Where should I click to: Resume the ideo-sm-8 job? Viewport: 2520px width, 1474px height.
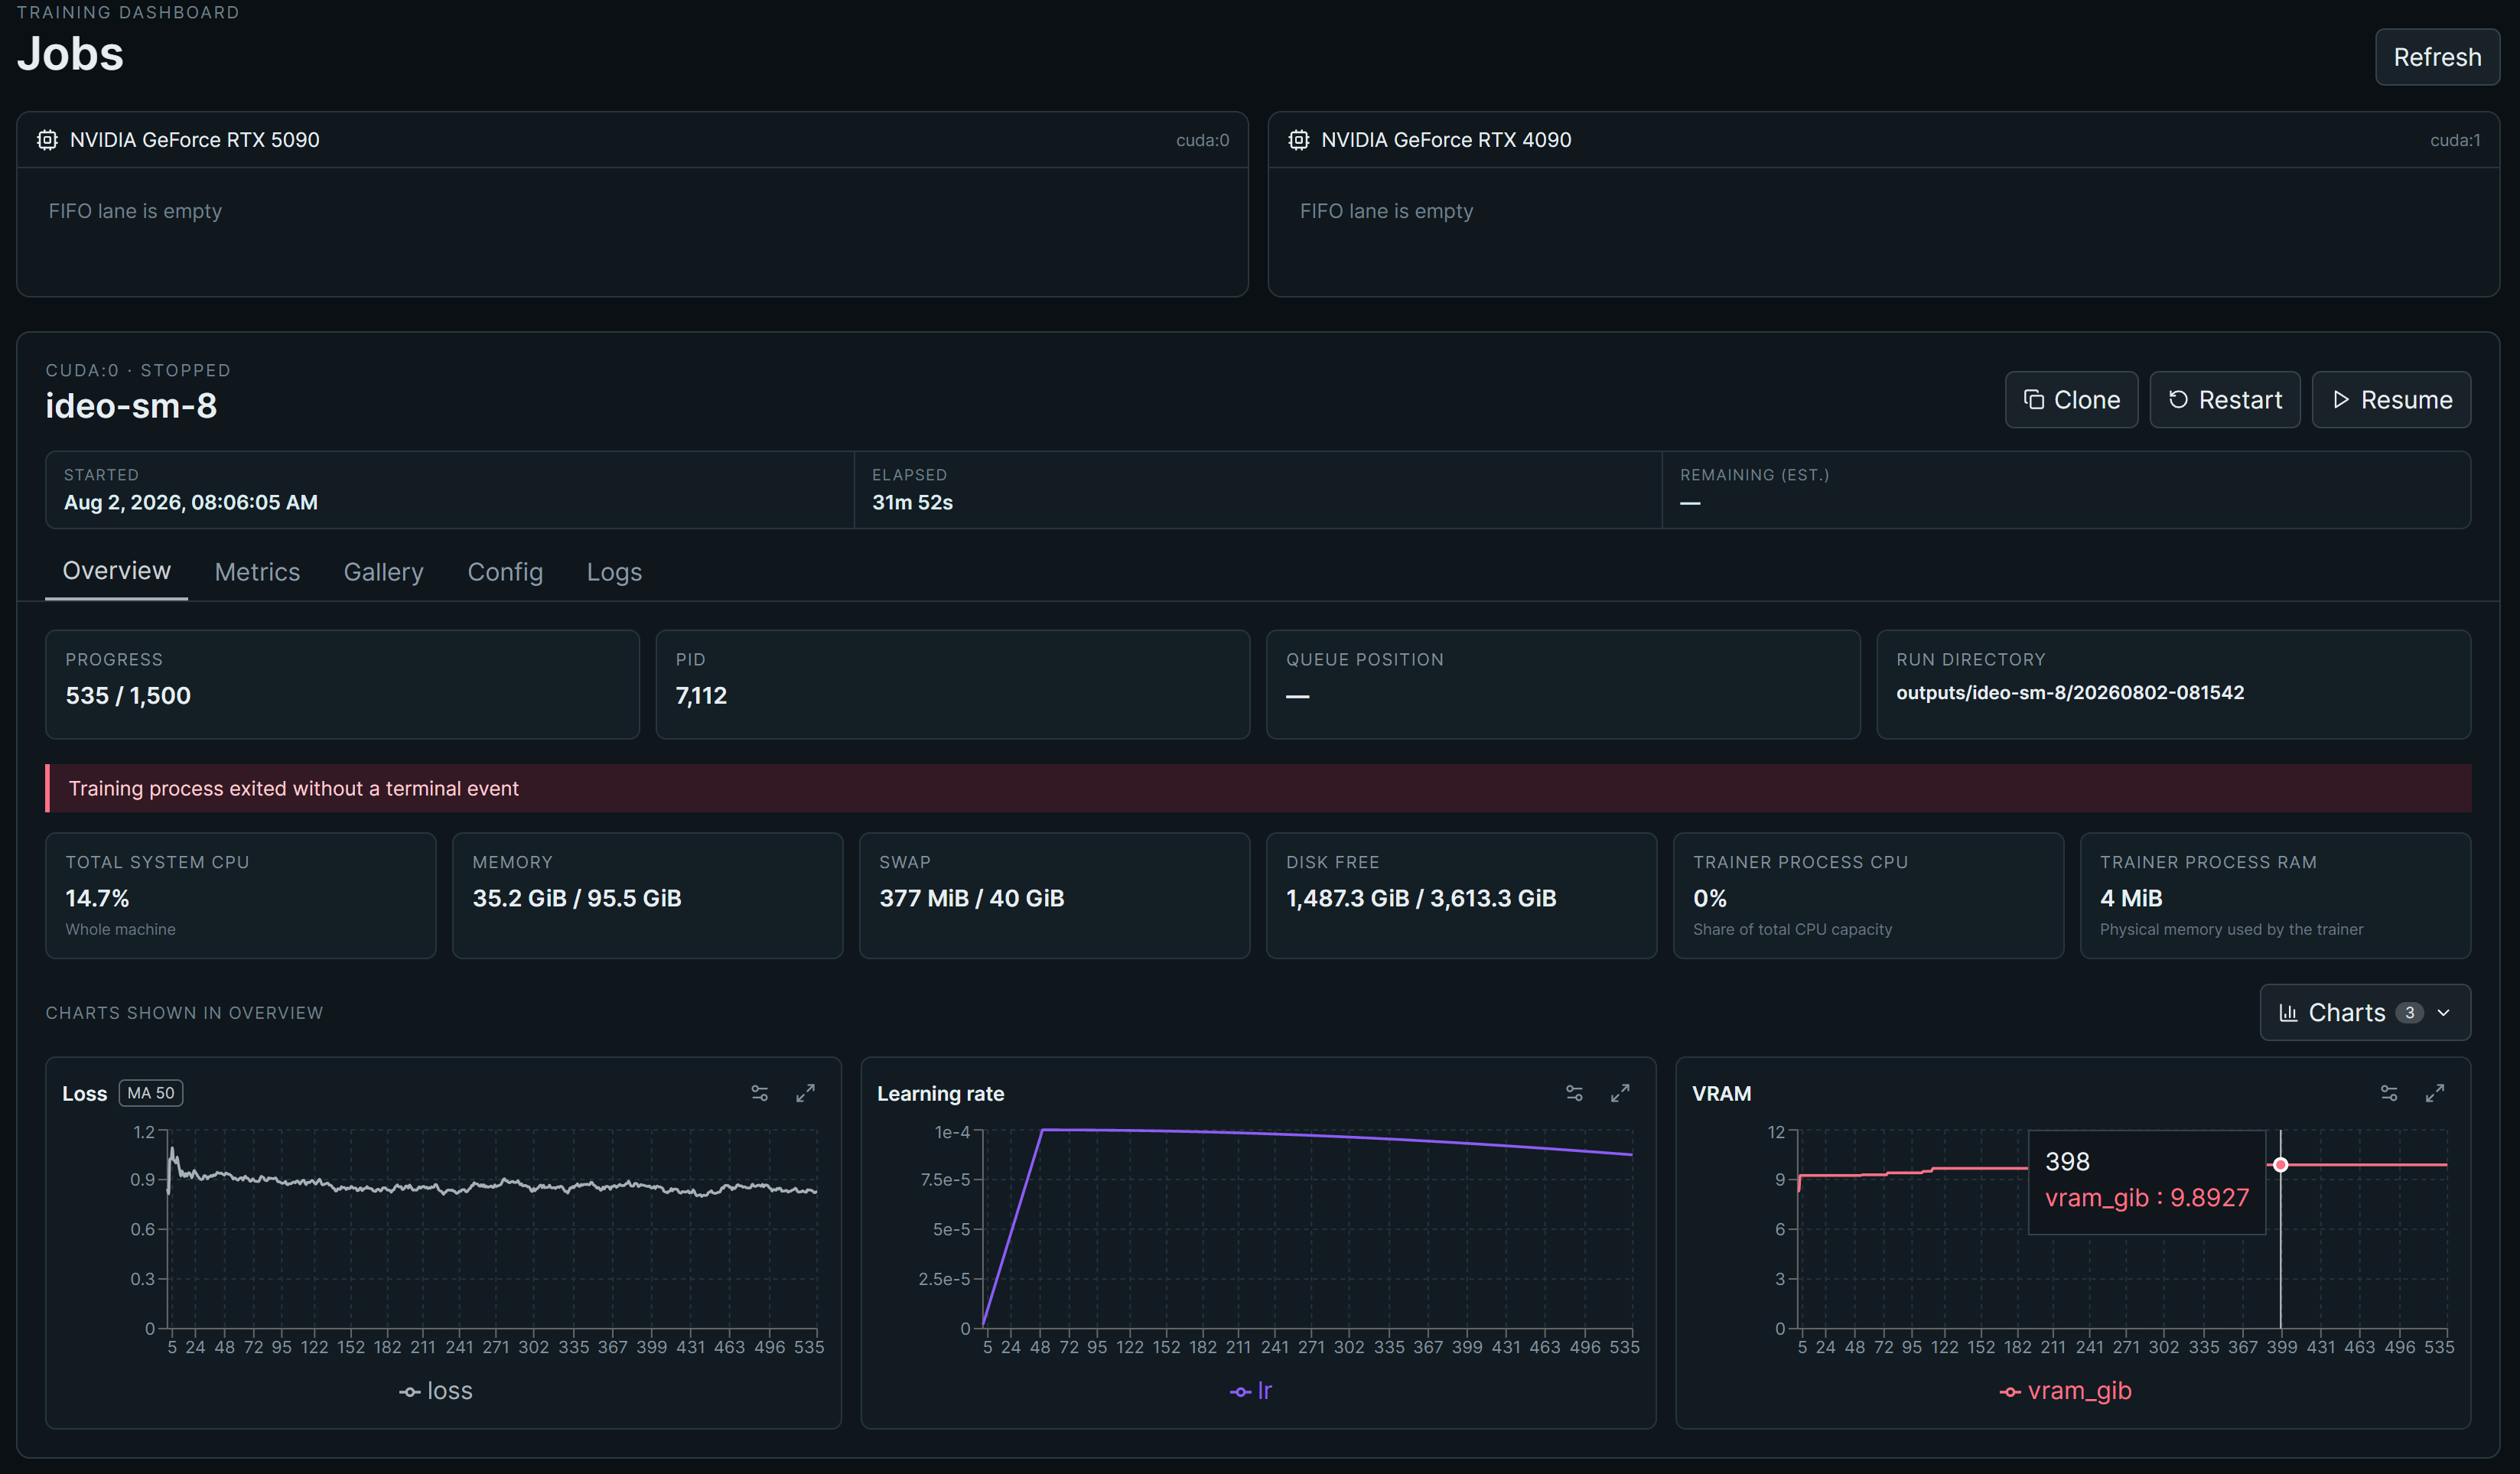(2391, 400)
